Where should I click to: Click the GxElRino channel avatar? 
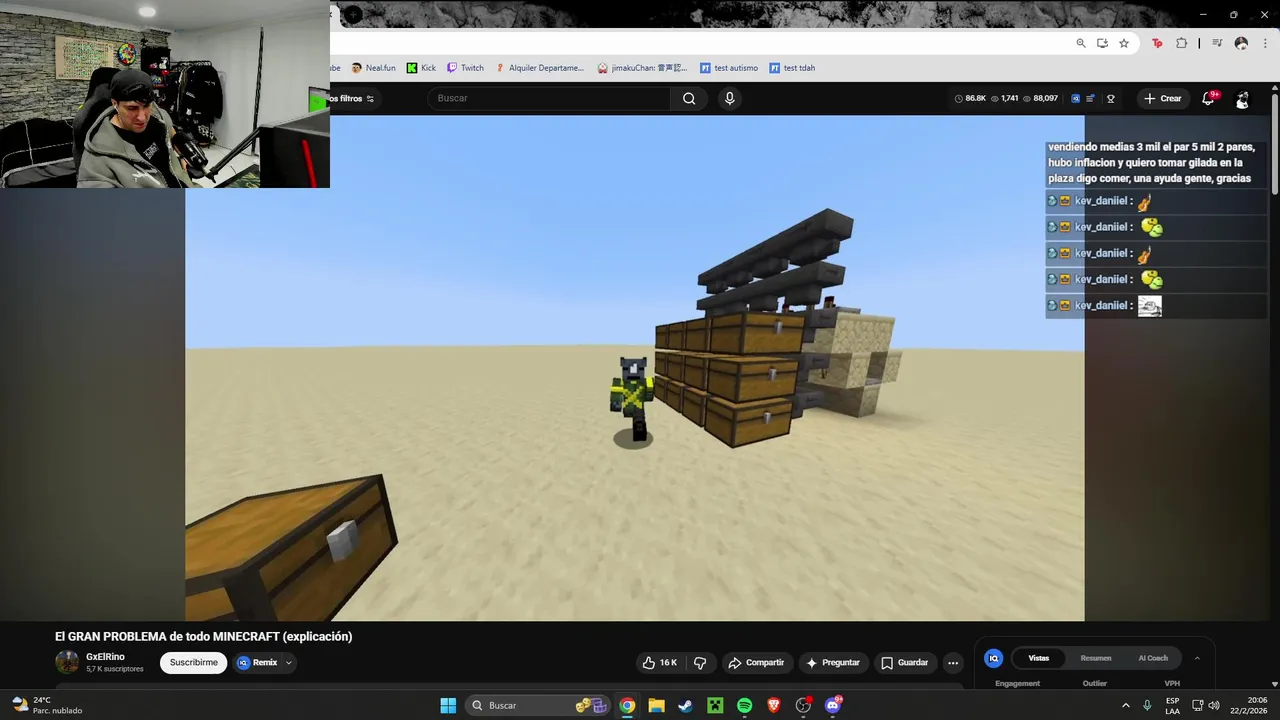67,662
